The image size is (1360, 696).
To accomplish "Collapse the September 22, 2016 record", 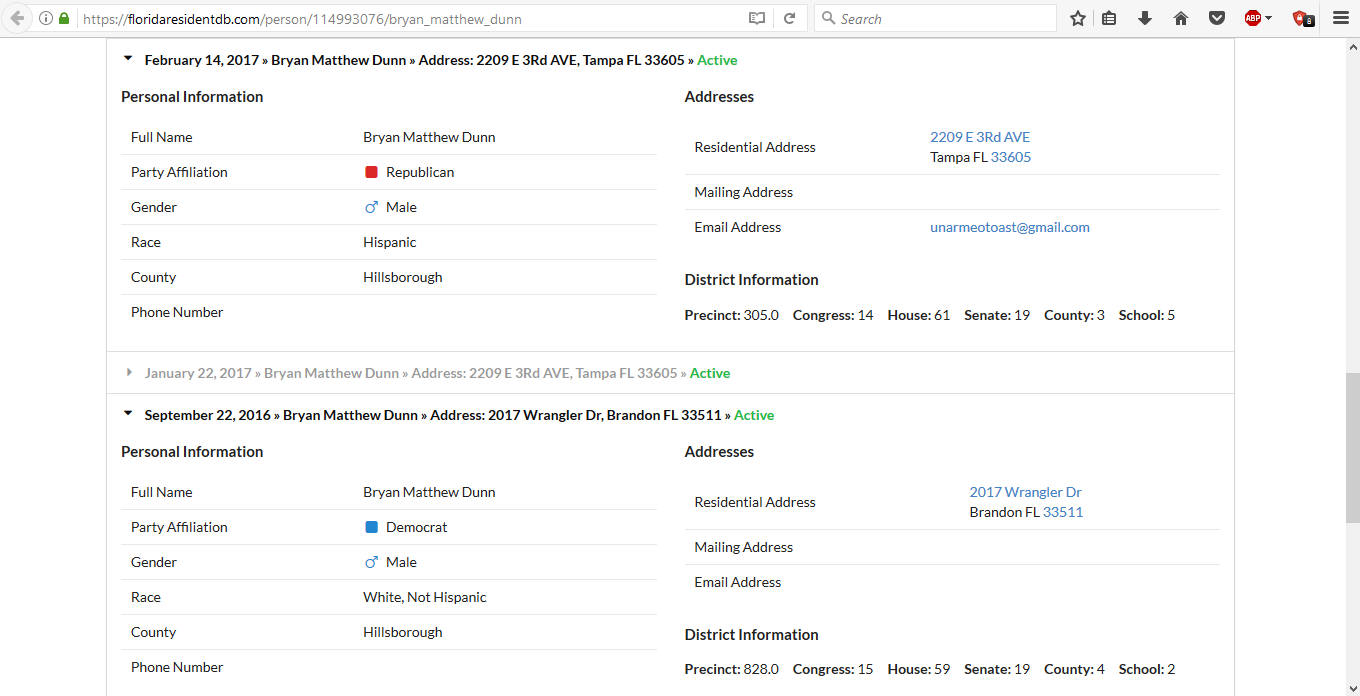I will pyautogui.click(x=128, y=414).
